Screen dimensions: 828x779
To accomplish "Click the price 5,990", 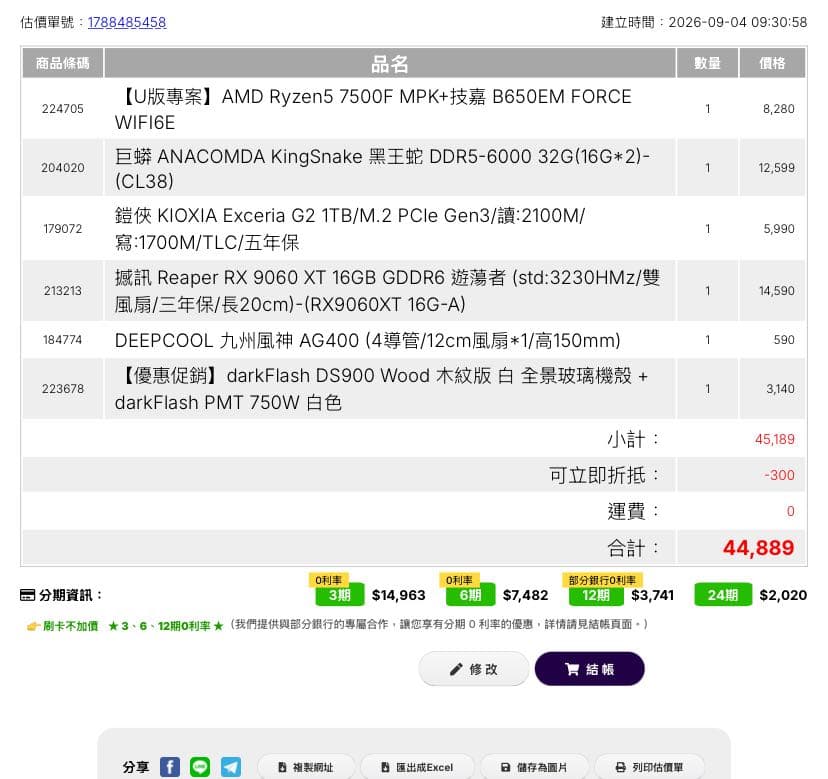I will 779,229.
